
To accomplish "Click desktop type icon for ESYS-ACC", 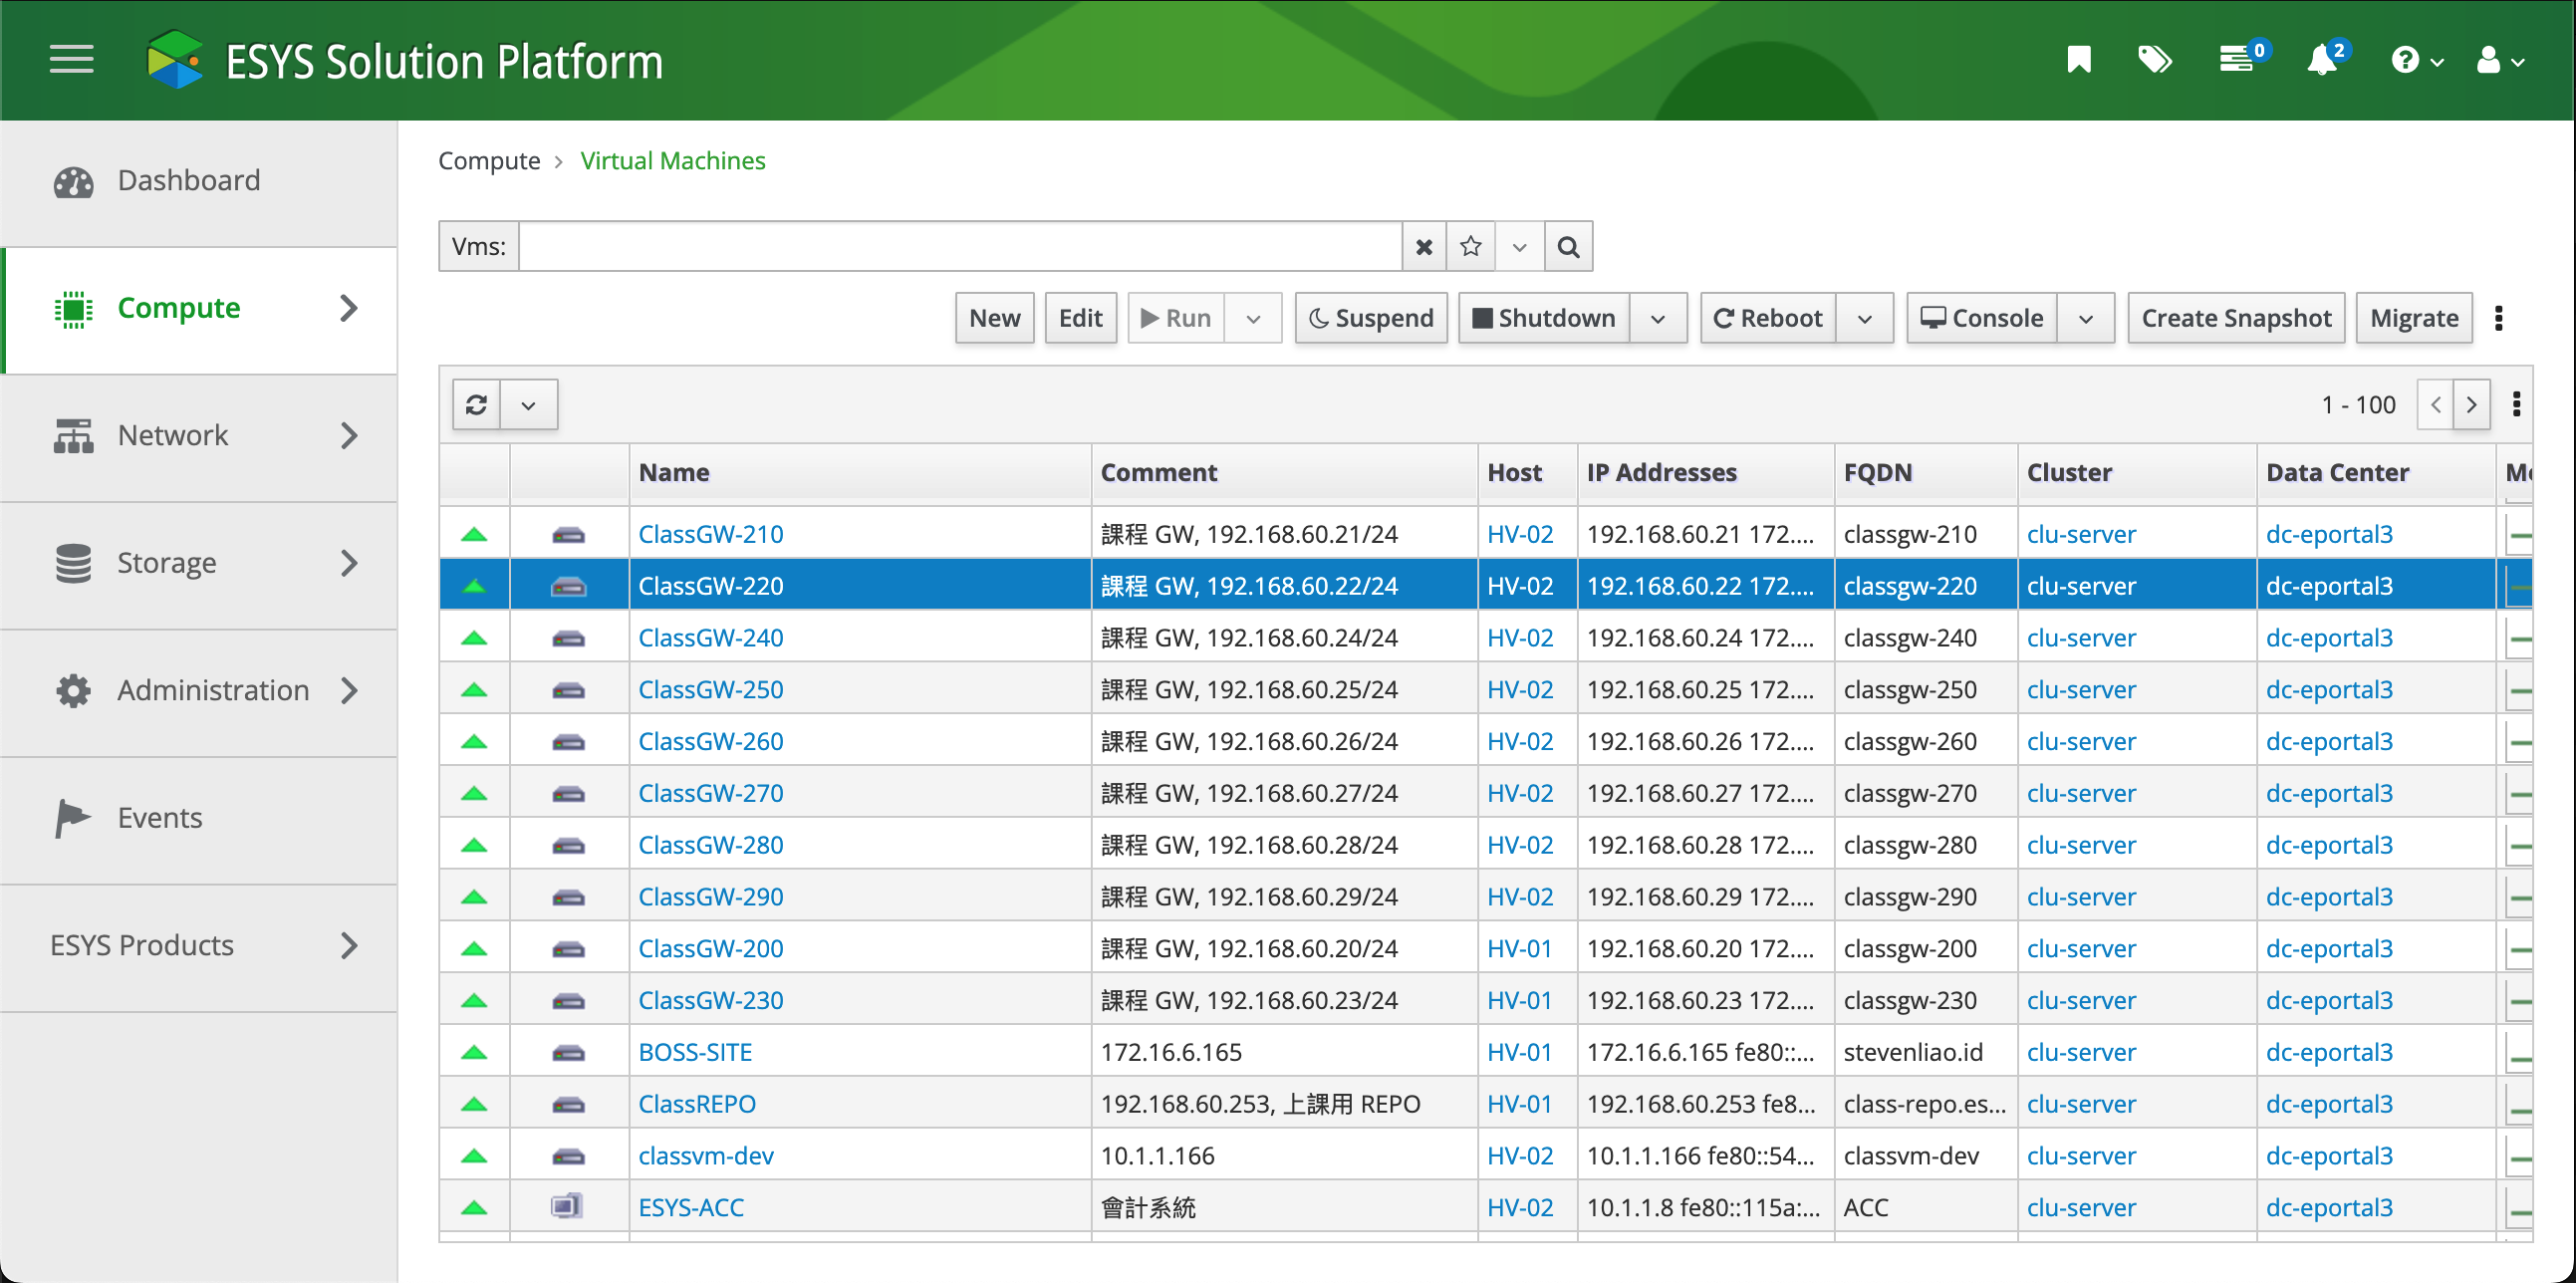I will coord(566,1207).
